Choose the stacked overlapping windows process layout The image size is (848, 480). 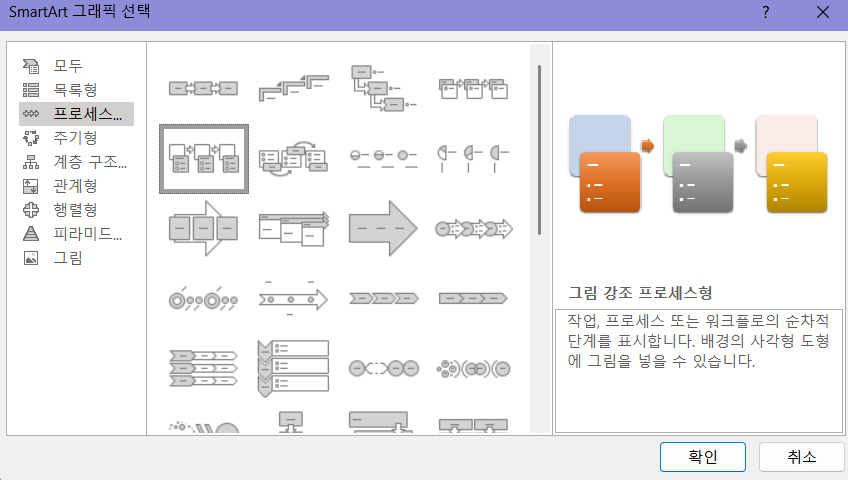(x=294, y=229)
